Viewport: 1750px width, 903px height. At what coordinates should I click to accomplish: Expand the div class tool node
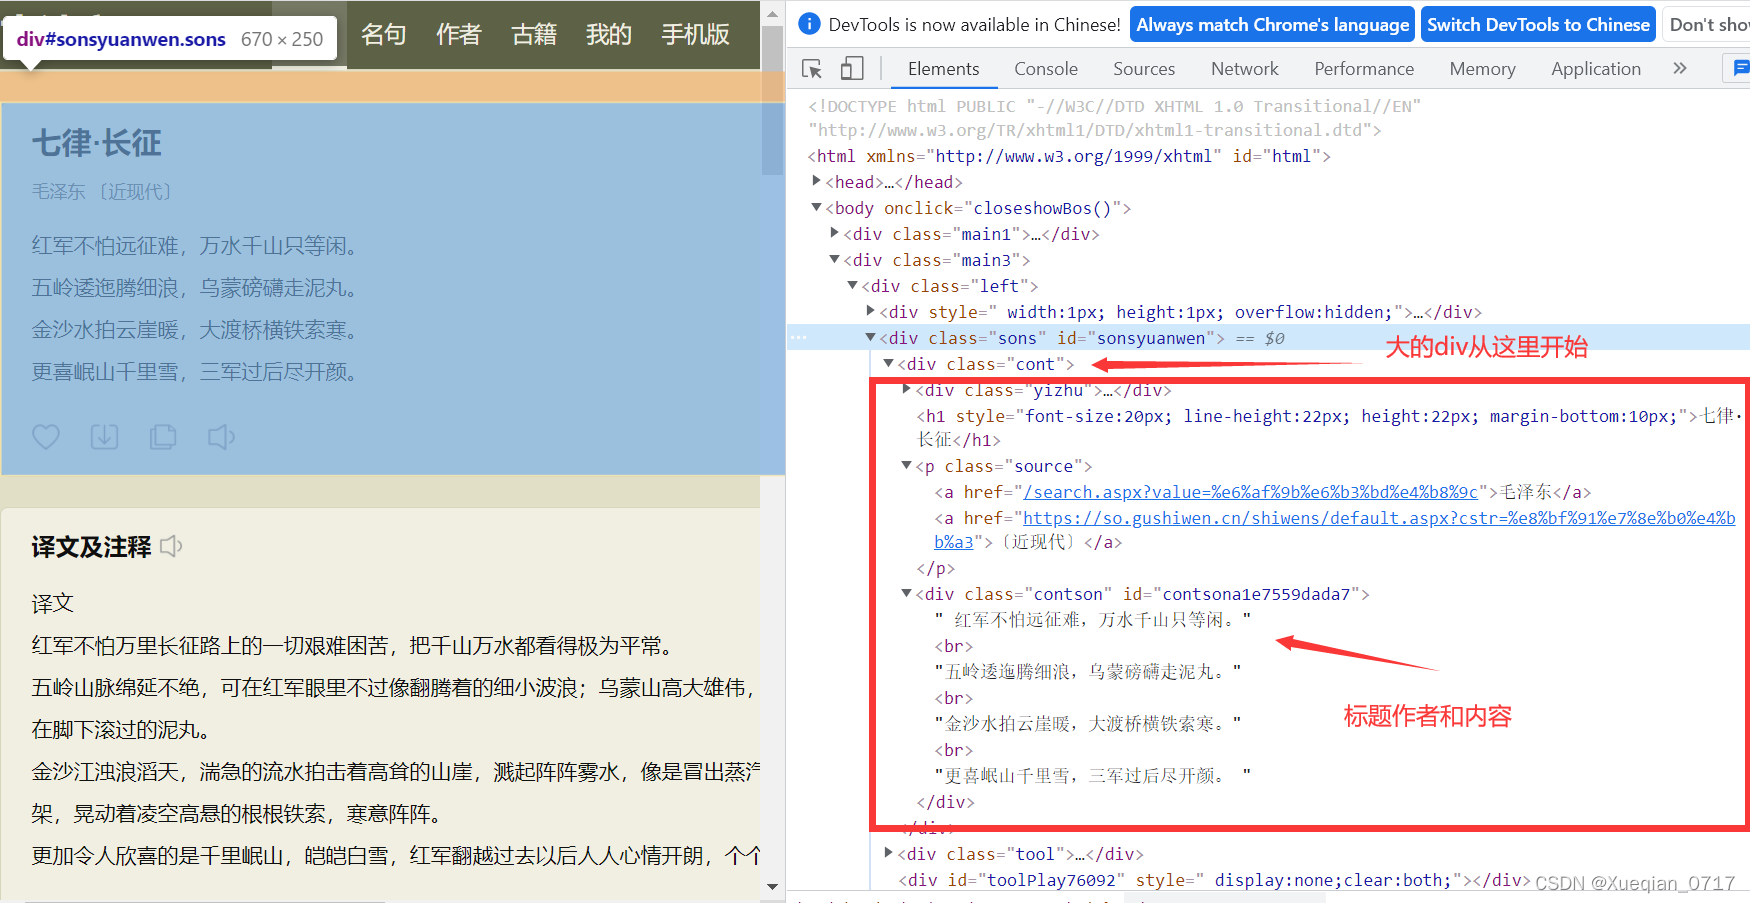pyautogui.click(x=889, y=853)
